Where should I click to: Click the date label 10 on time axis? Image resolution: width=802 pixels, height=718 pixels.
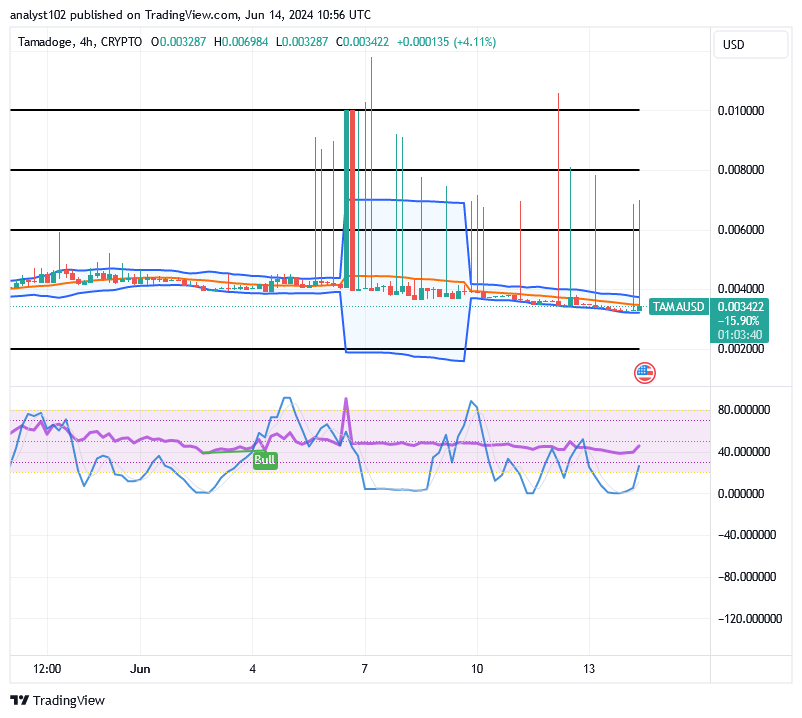(x=477, y=669)
